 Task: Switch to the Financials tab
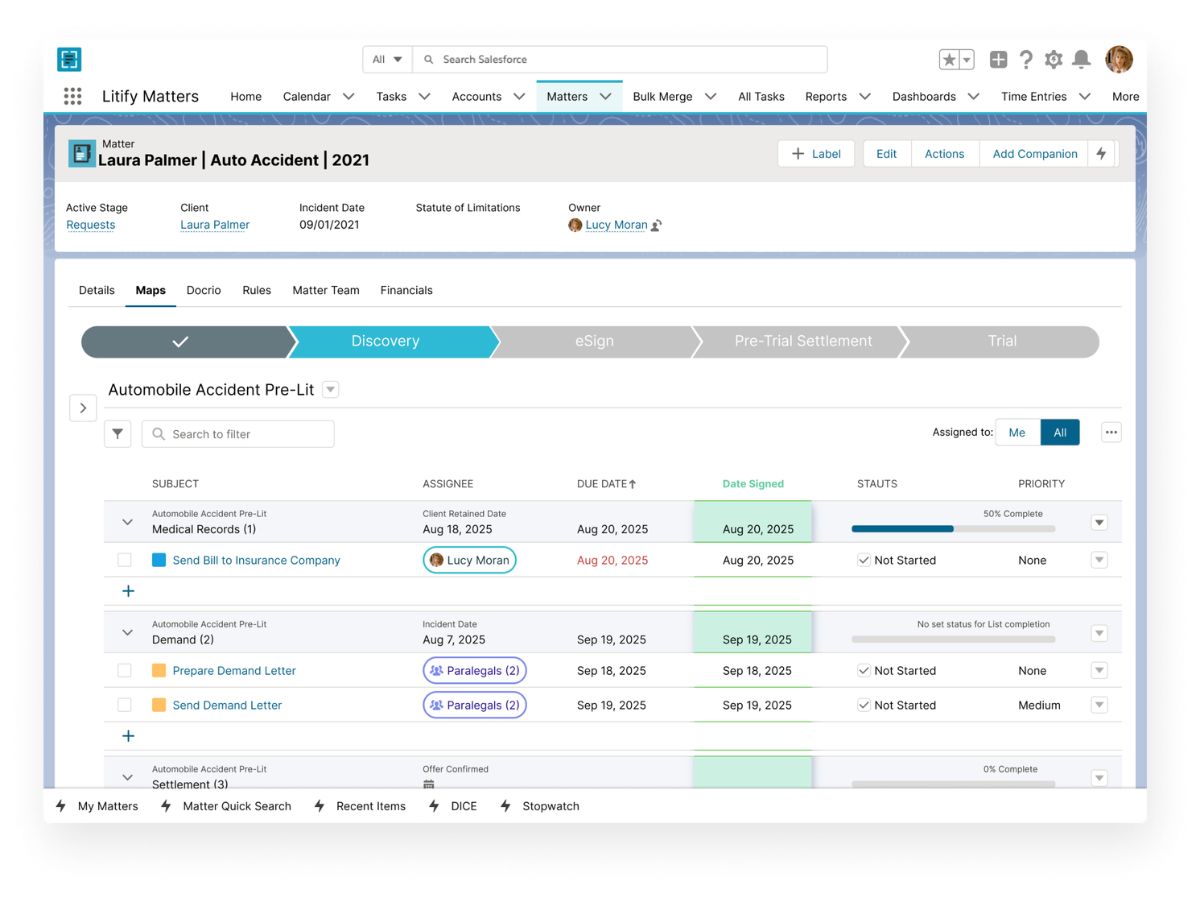(x=406, y=290)
